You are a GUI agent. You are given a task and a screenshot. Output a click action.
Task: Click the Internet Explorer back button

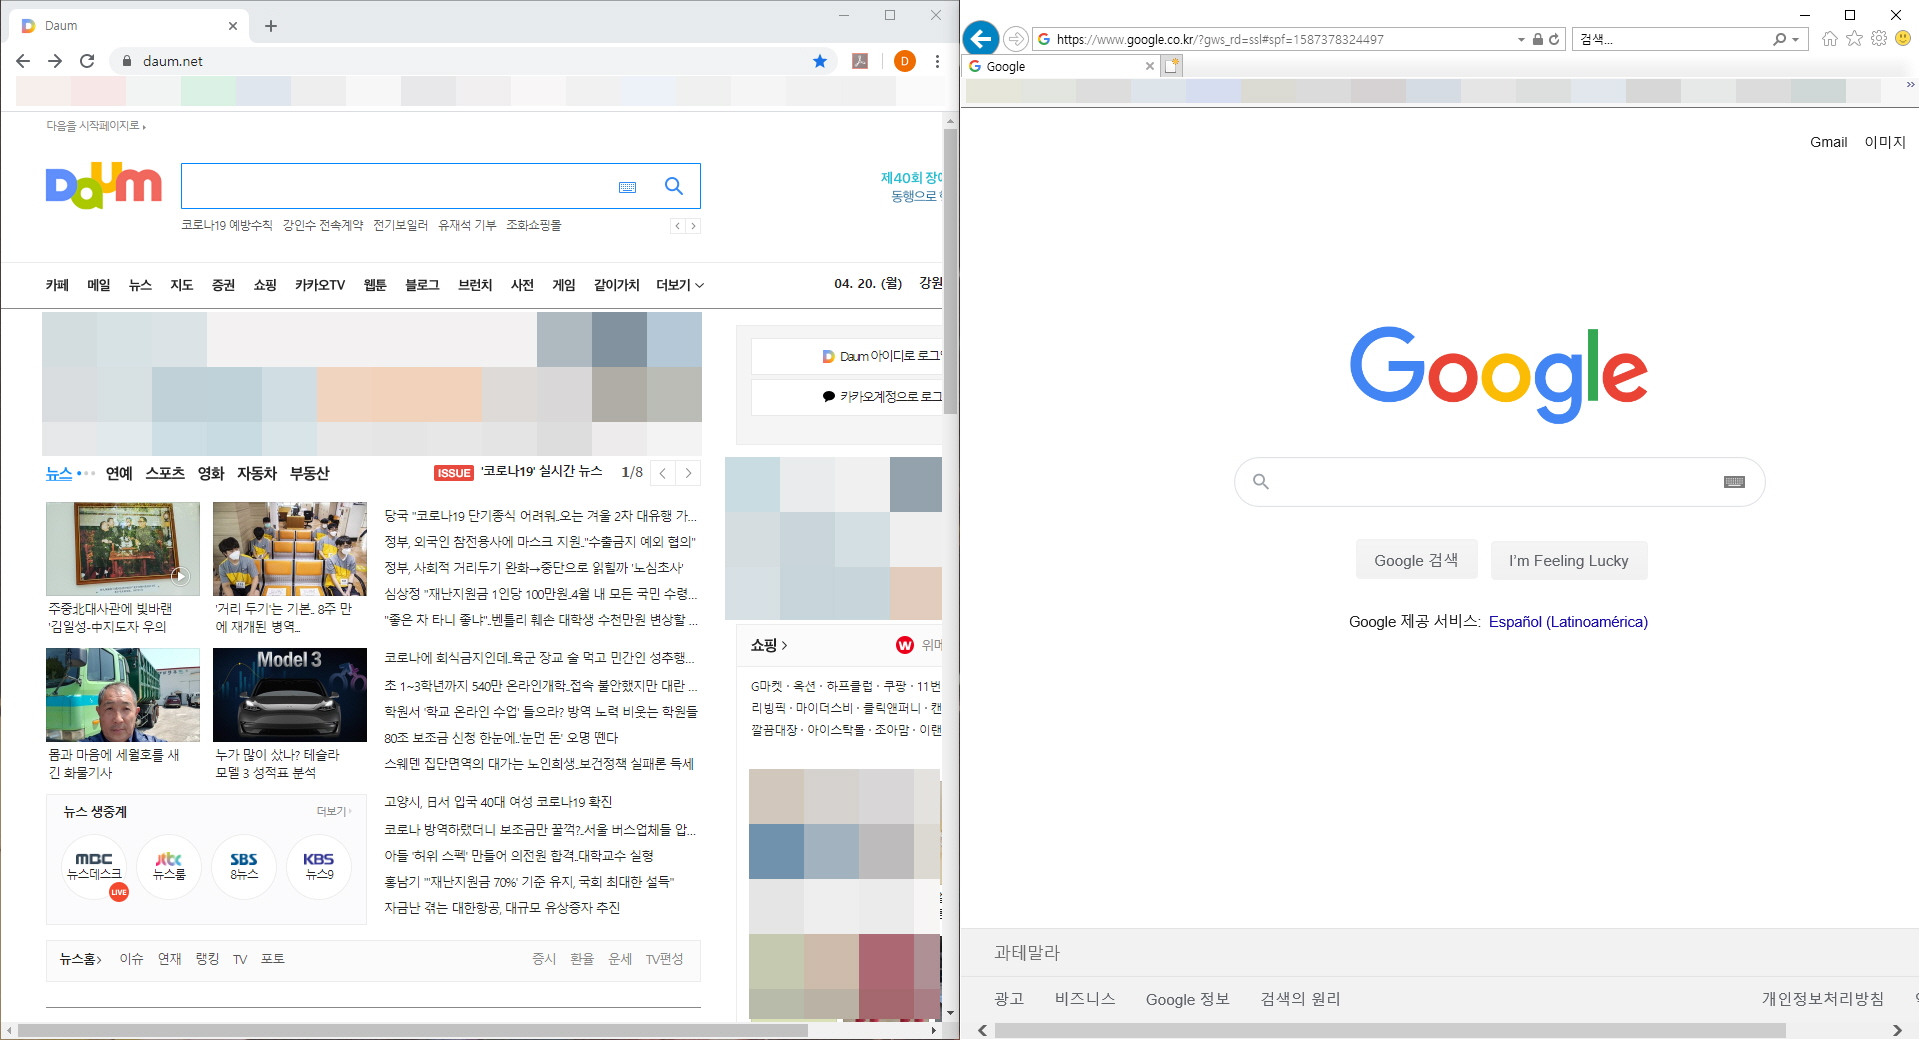tap(981, 39)
